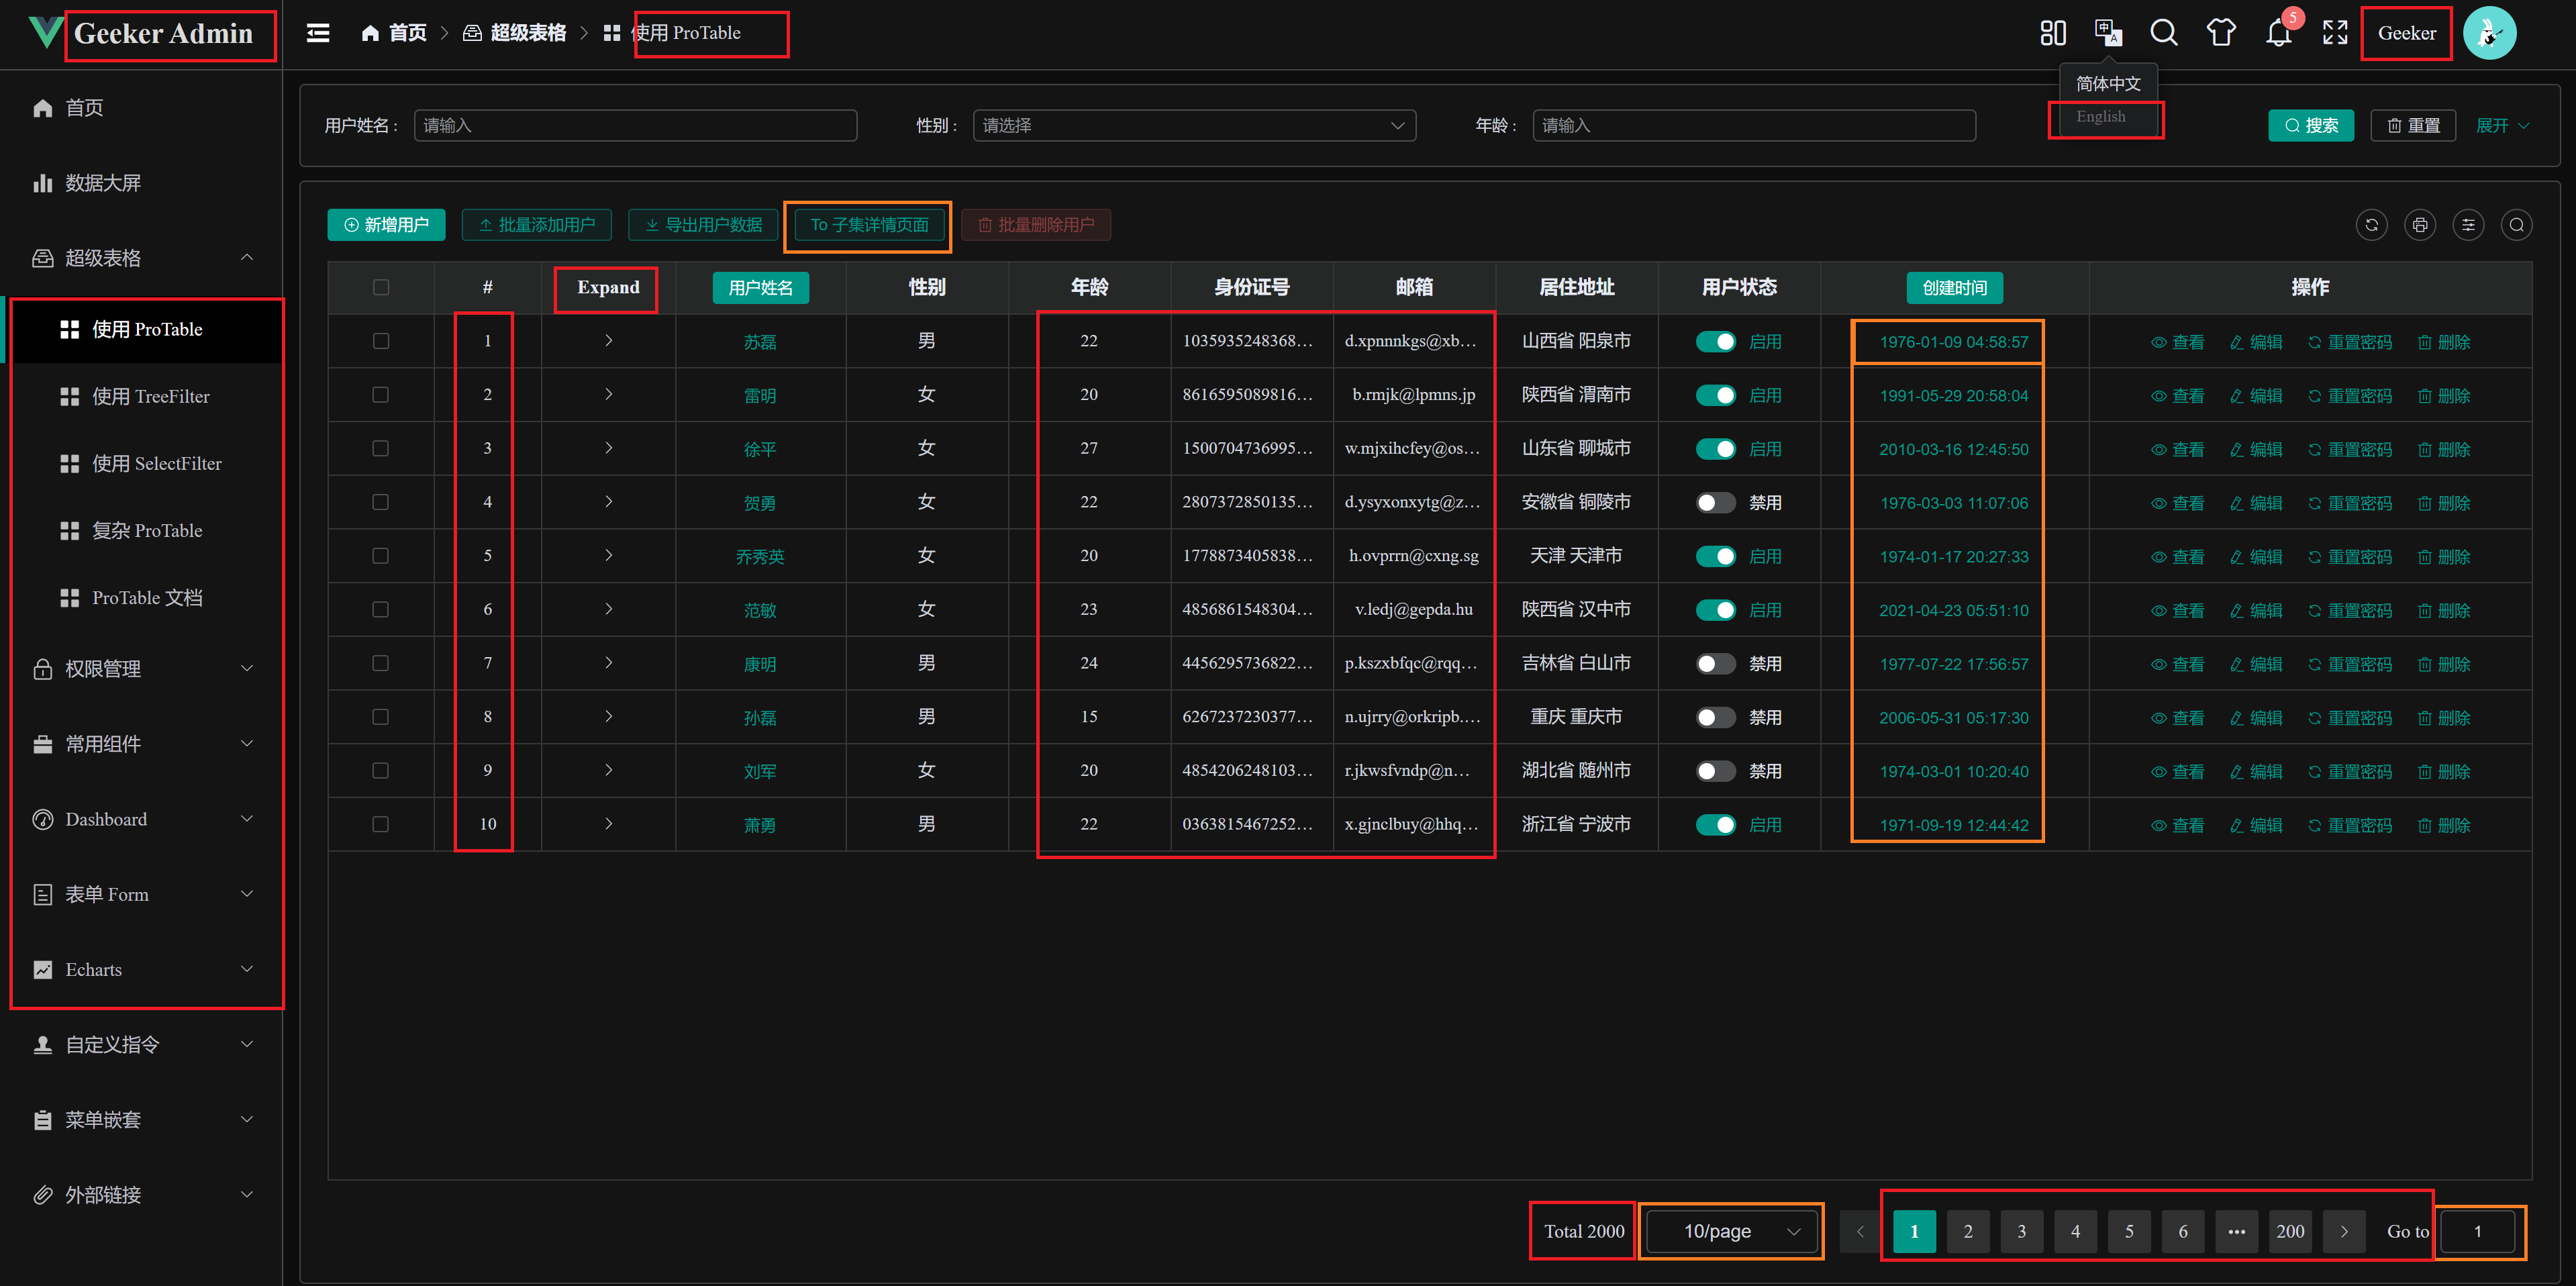Screen dimensions: 2576x1286
Task: Open the menu search magnifier icon
Action: [2164, 33]
